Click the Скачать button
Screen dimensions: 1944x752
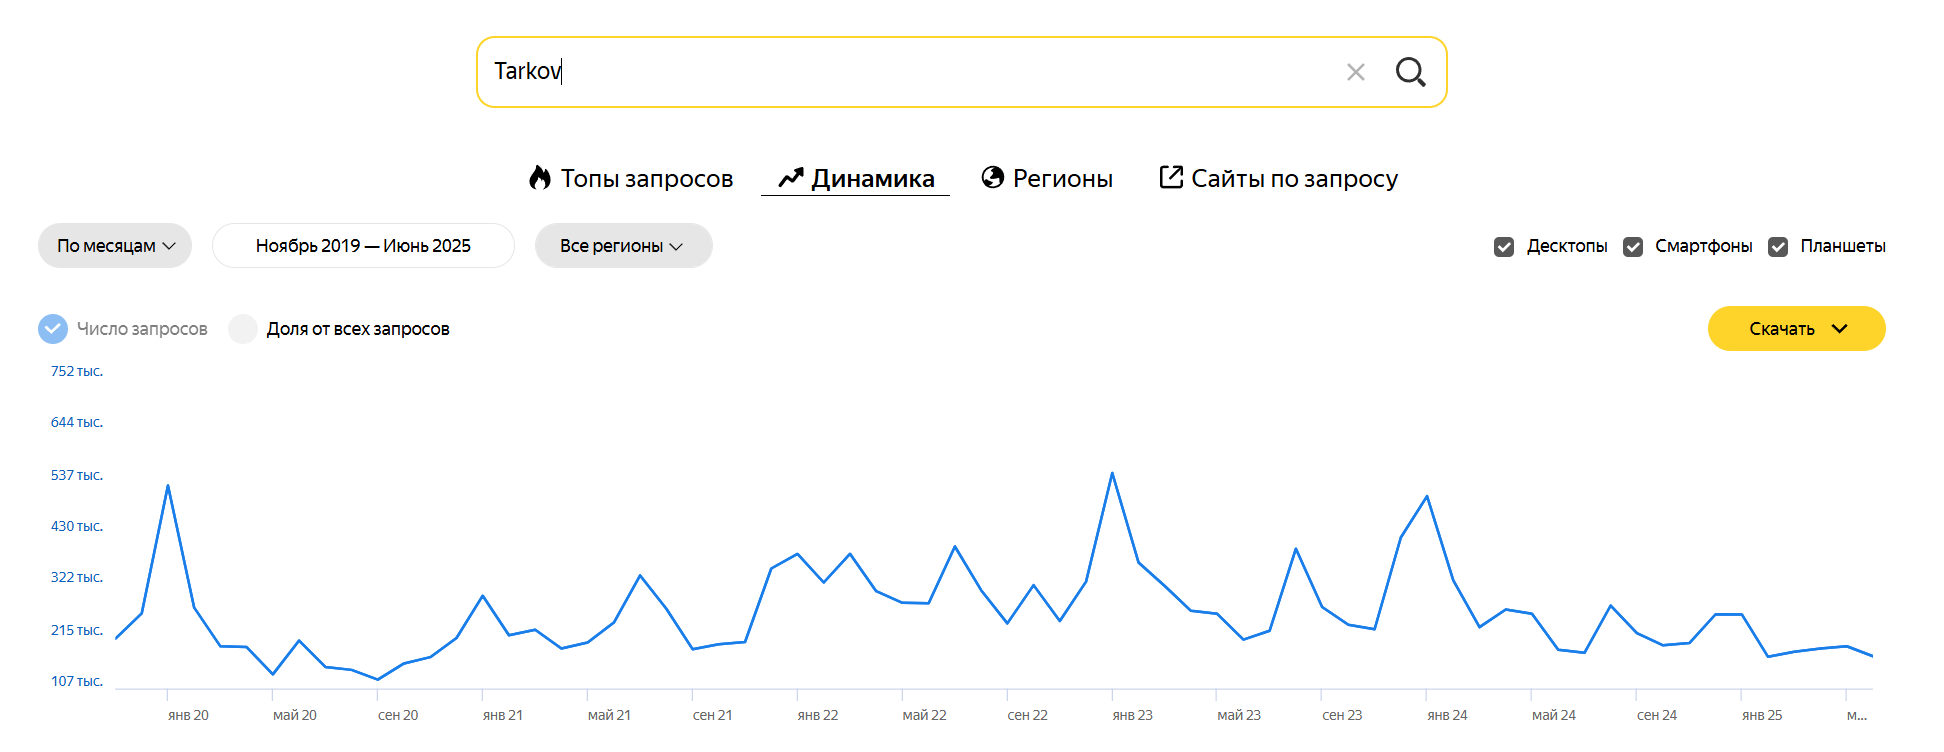[x=1782, y=329]
